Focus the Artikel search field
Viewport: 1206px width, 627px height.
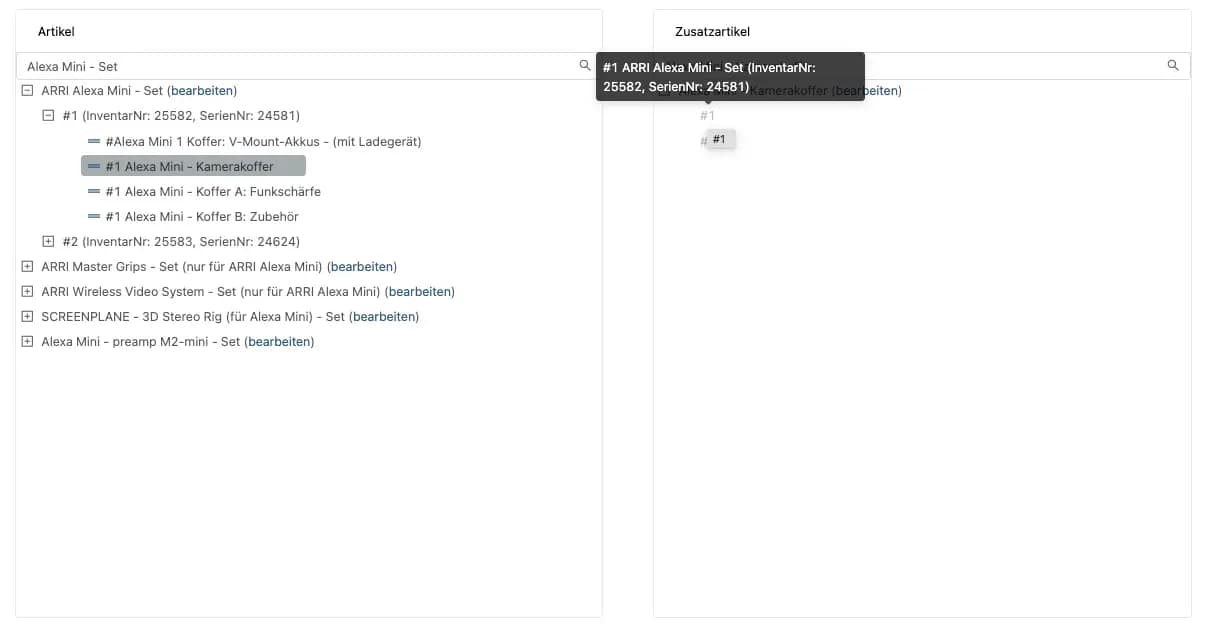coord(300,66)
